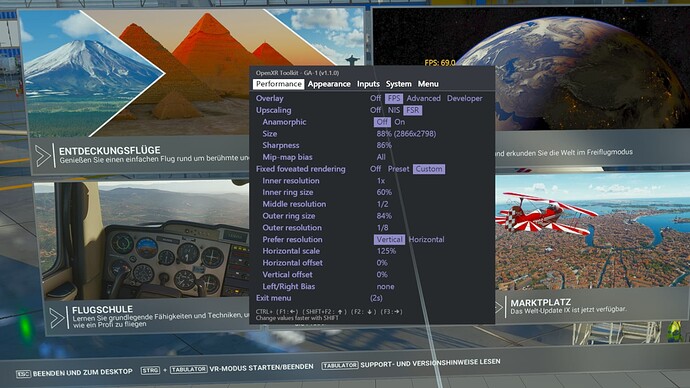Open the Inputs tab
The width and height of the screenshot is (690, 388).
click(x=368, y=84)
